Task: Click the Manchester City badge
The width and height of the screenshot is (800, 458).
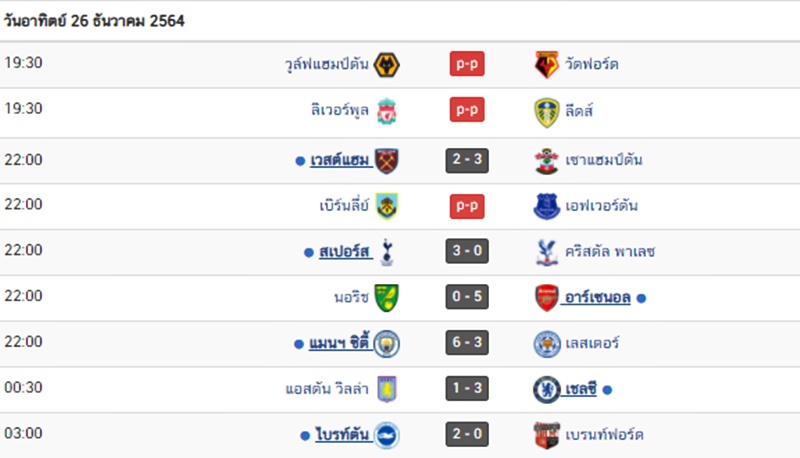Action: pos(387,344)
